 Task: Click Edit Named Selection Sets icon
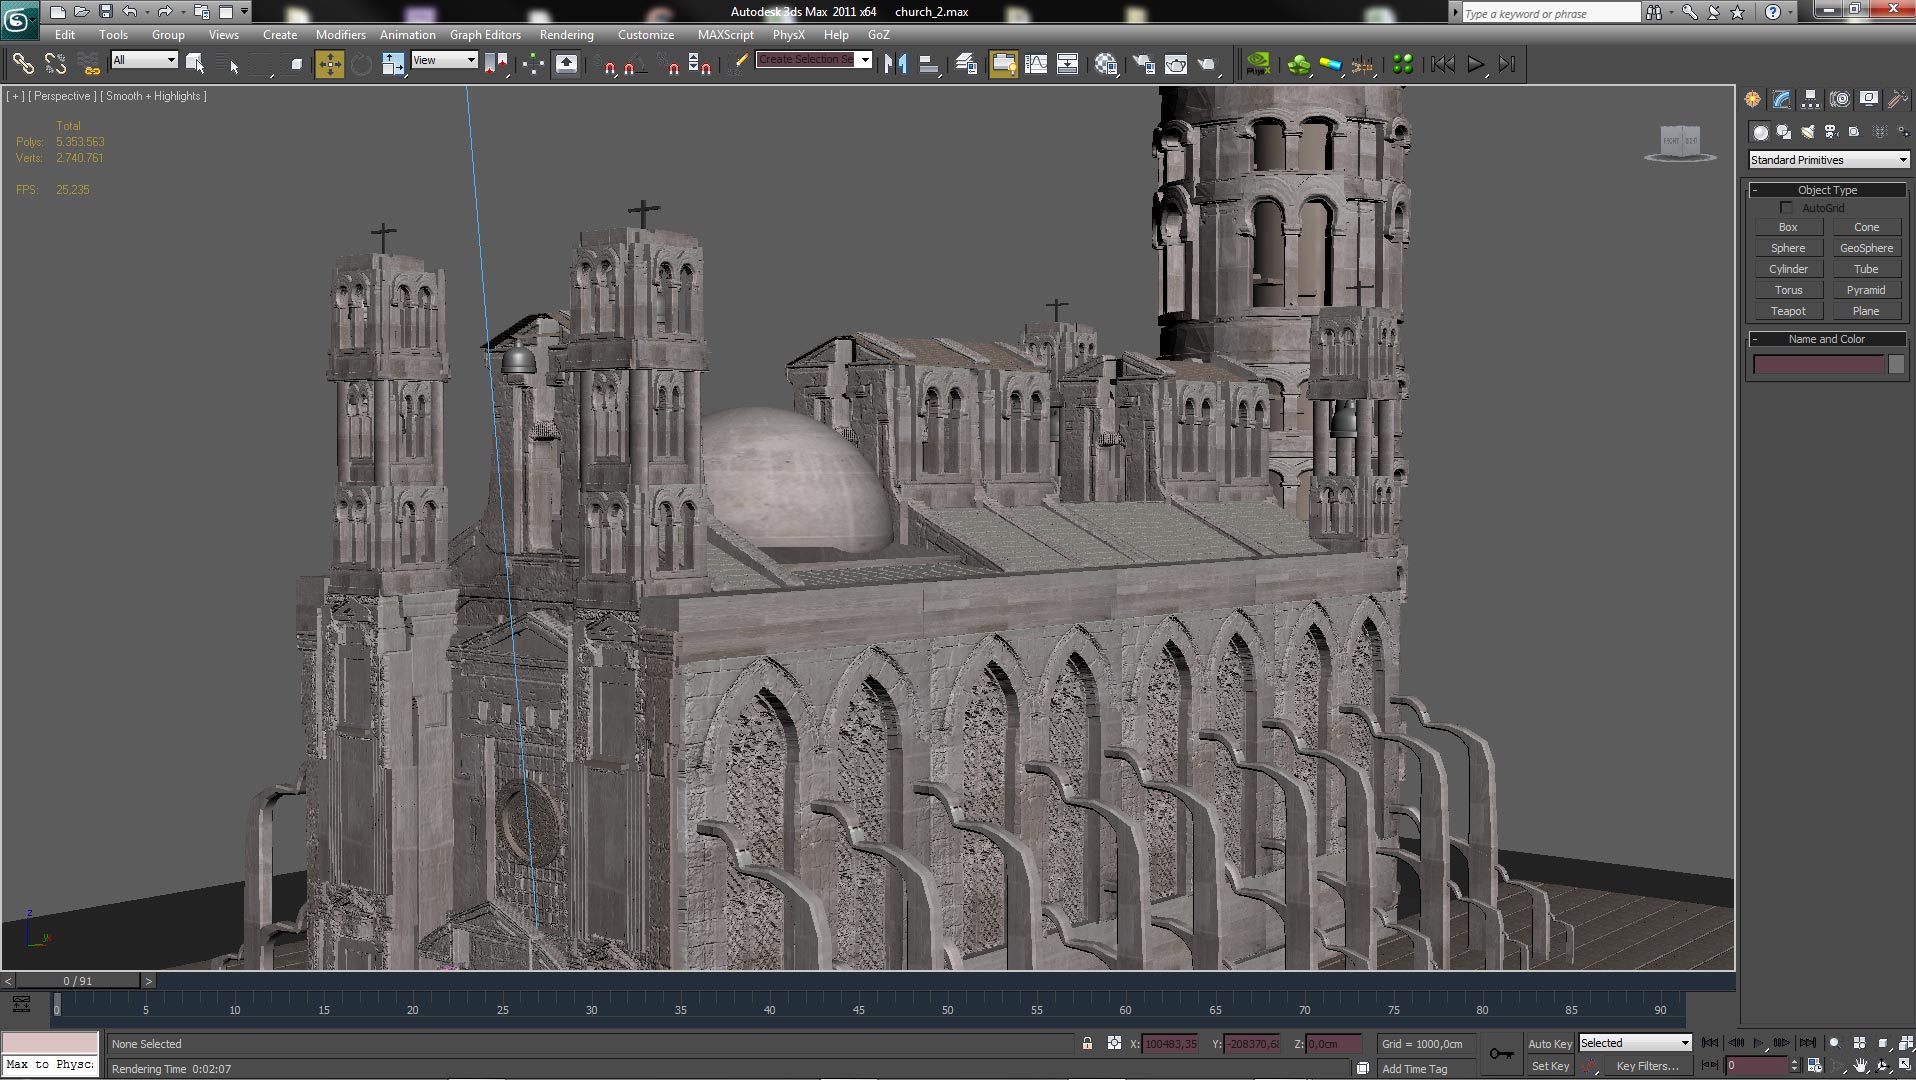[x=739, y=64]
